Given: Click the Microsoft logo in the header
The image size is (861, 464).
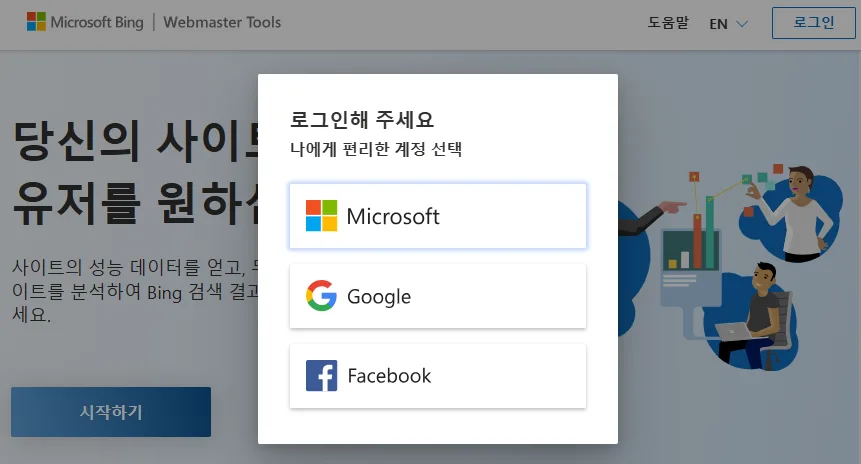Looking at the screenshot, I should [x=36, y=21].
